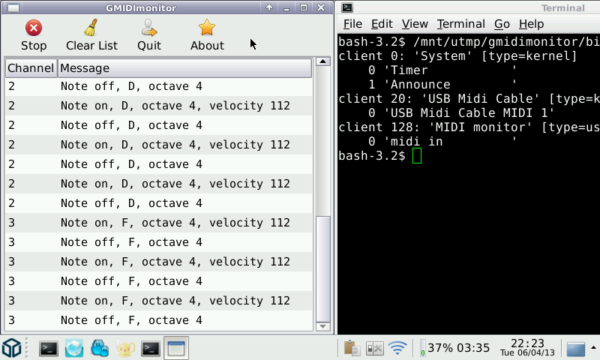This screenshot has height=360, width=600.
Task: Click the volume mixer tray icon
Action: (375, 348)
